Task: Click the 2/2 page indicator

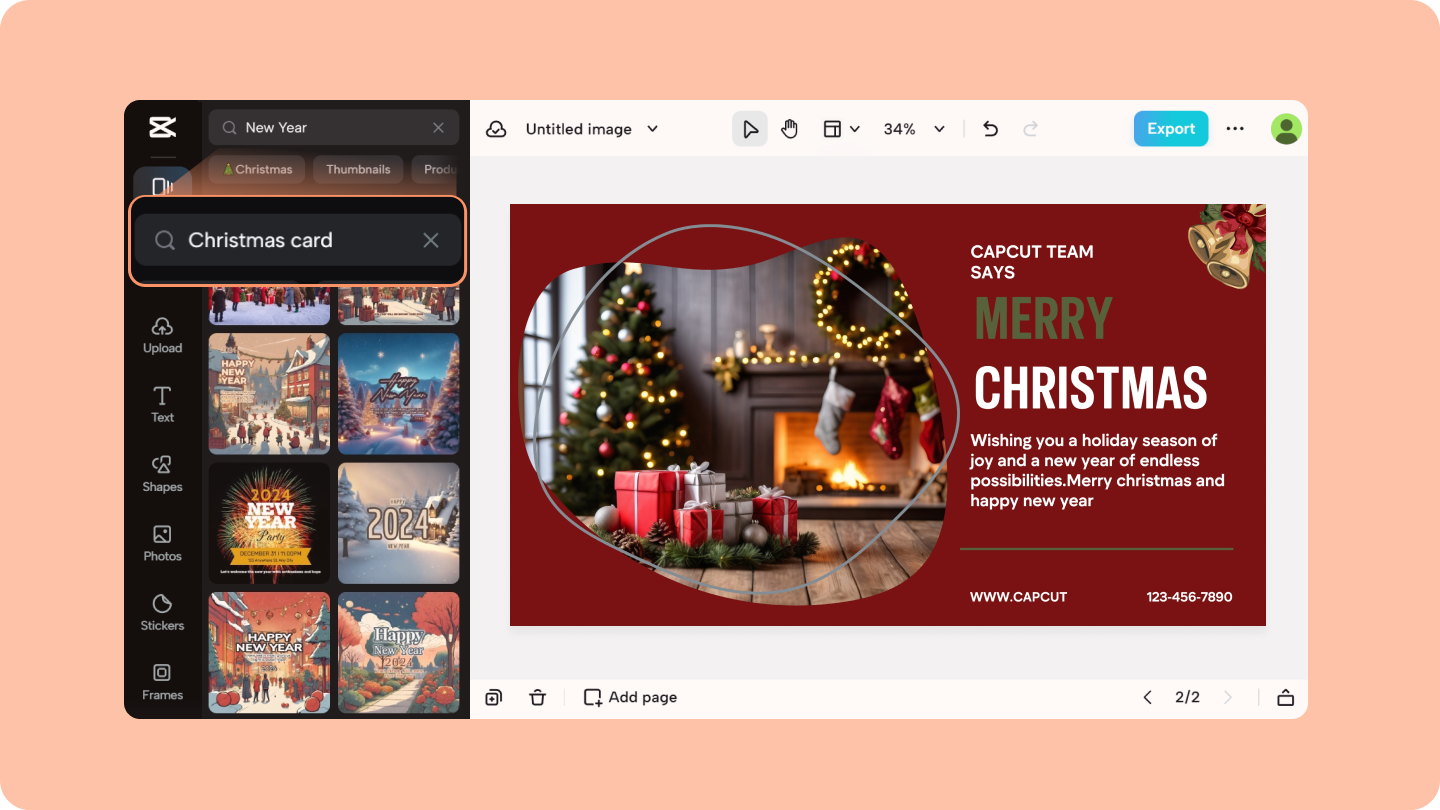Action: [x=1187, y=697]
